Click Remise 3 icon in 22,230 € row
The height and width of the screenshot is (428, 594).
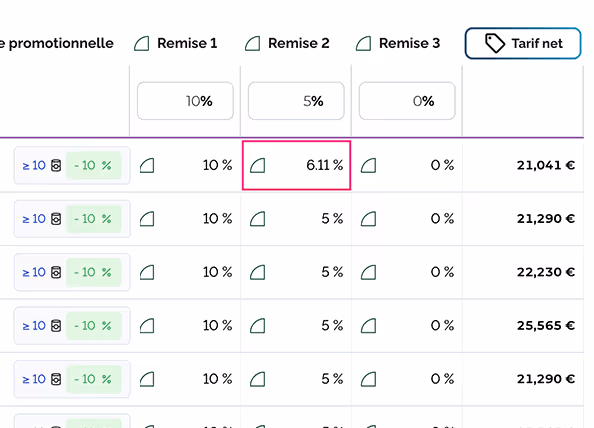click(368, 272)
